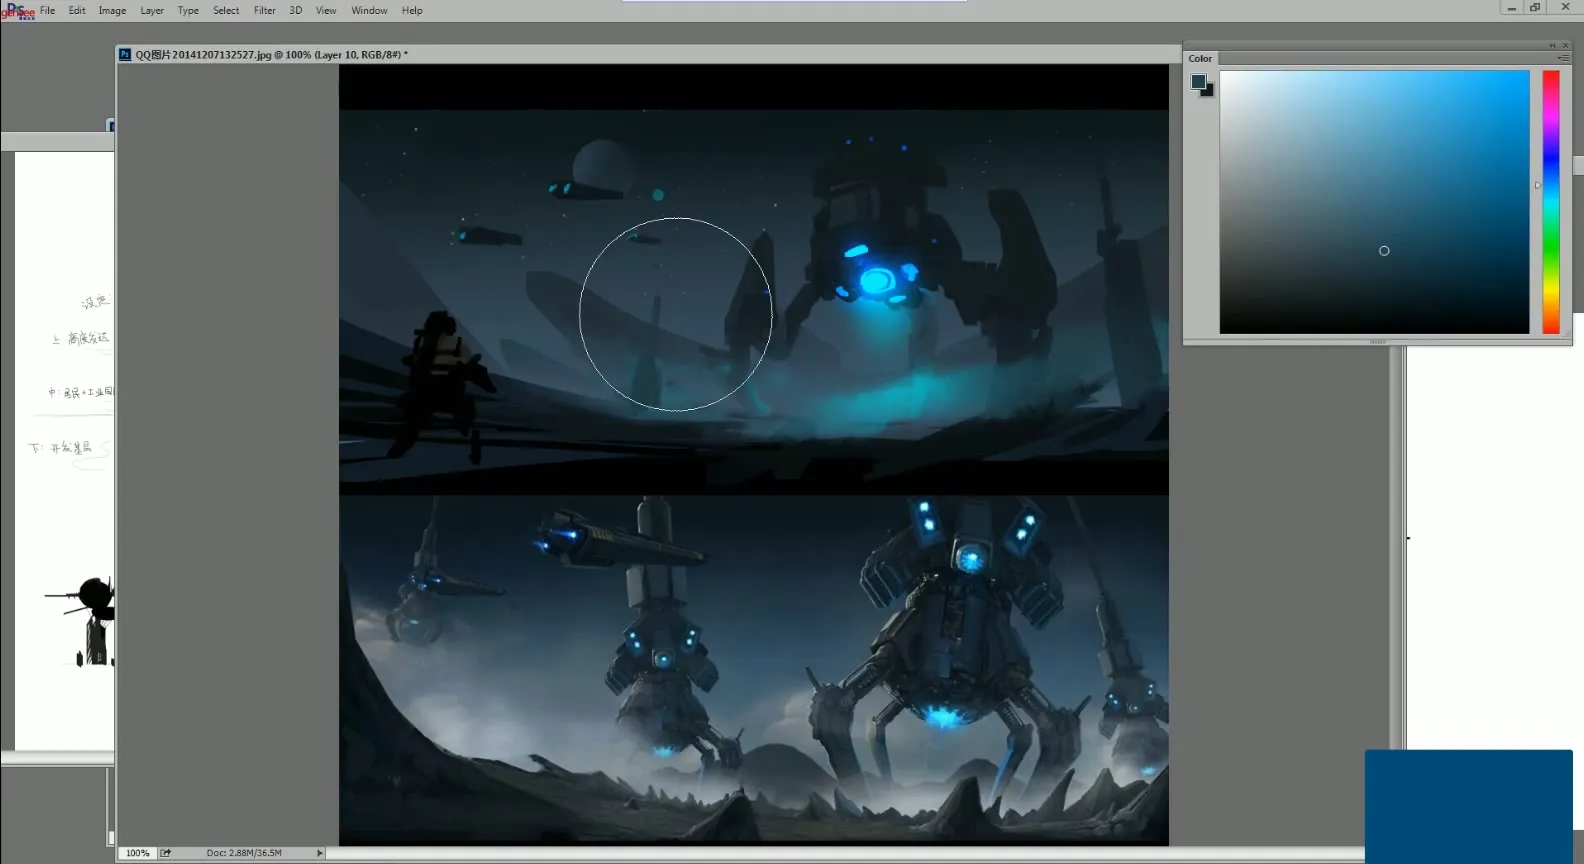Screen dimensions: 1584x864
Task: Expand the status bar info arrow
Action: coord(320,853)
